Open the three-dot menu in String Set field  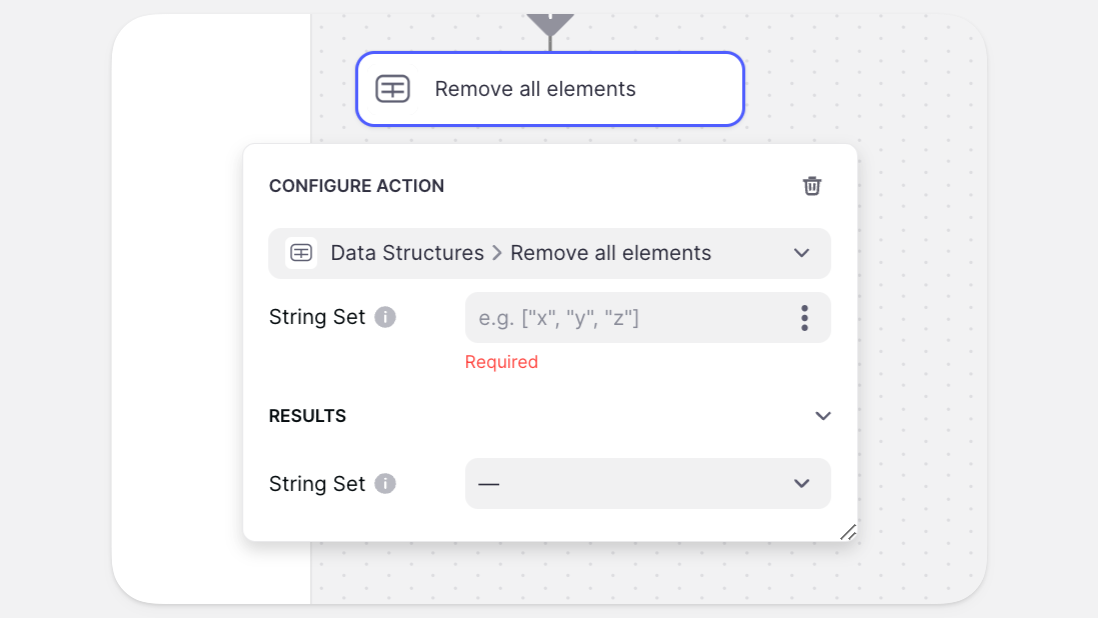804,318
